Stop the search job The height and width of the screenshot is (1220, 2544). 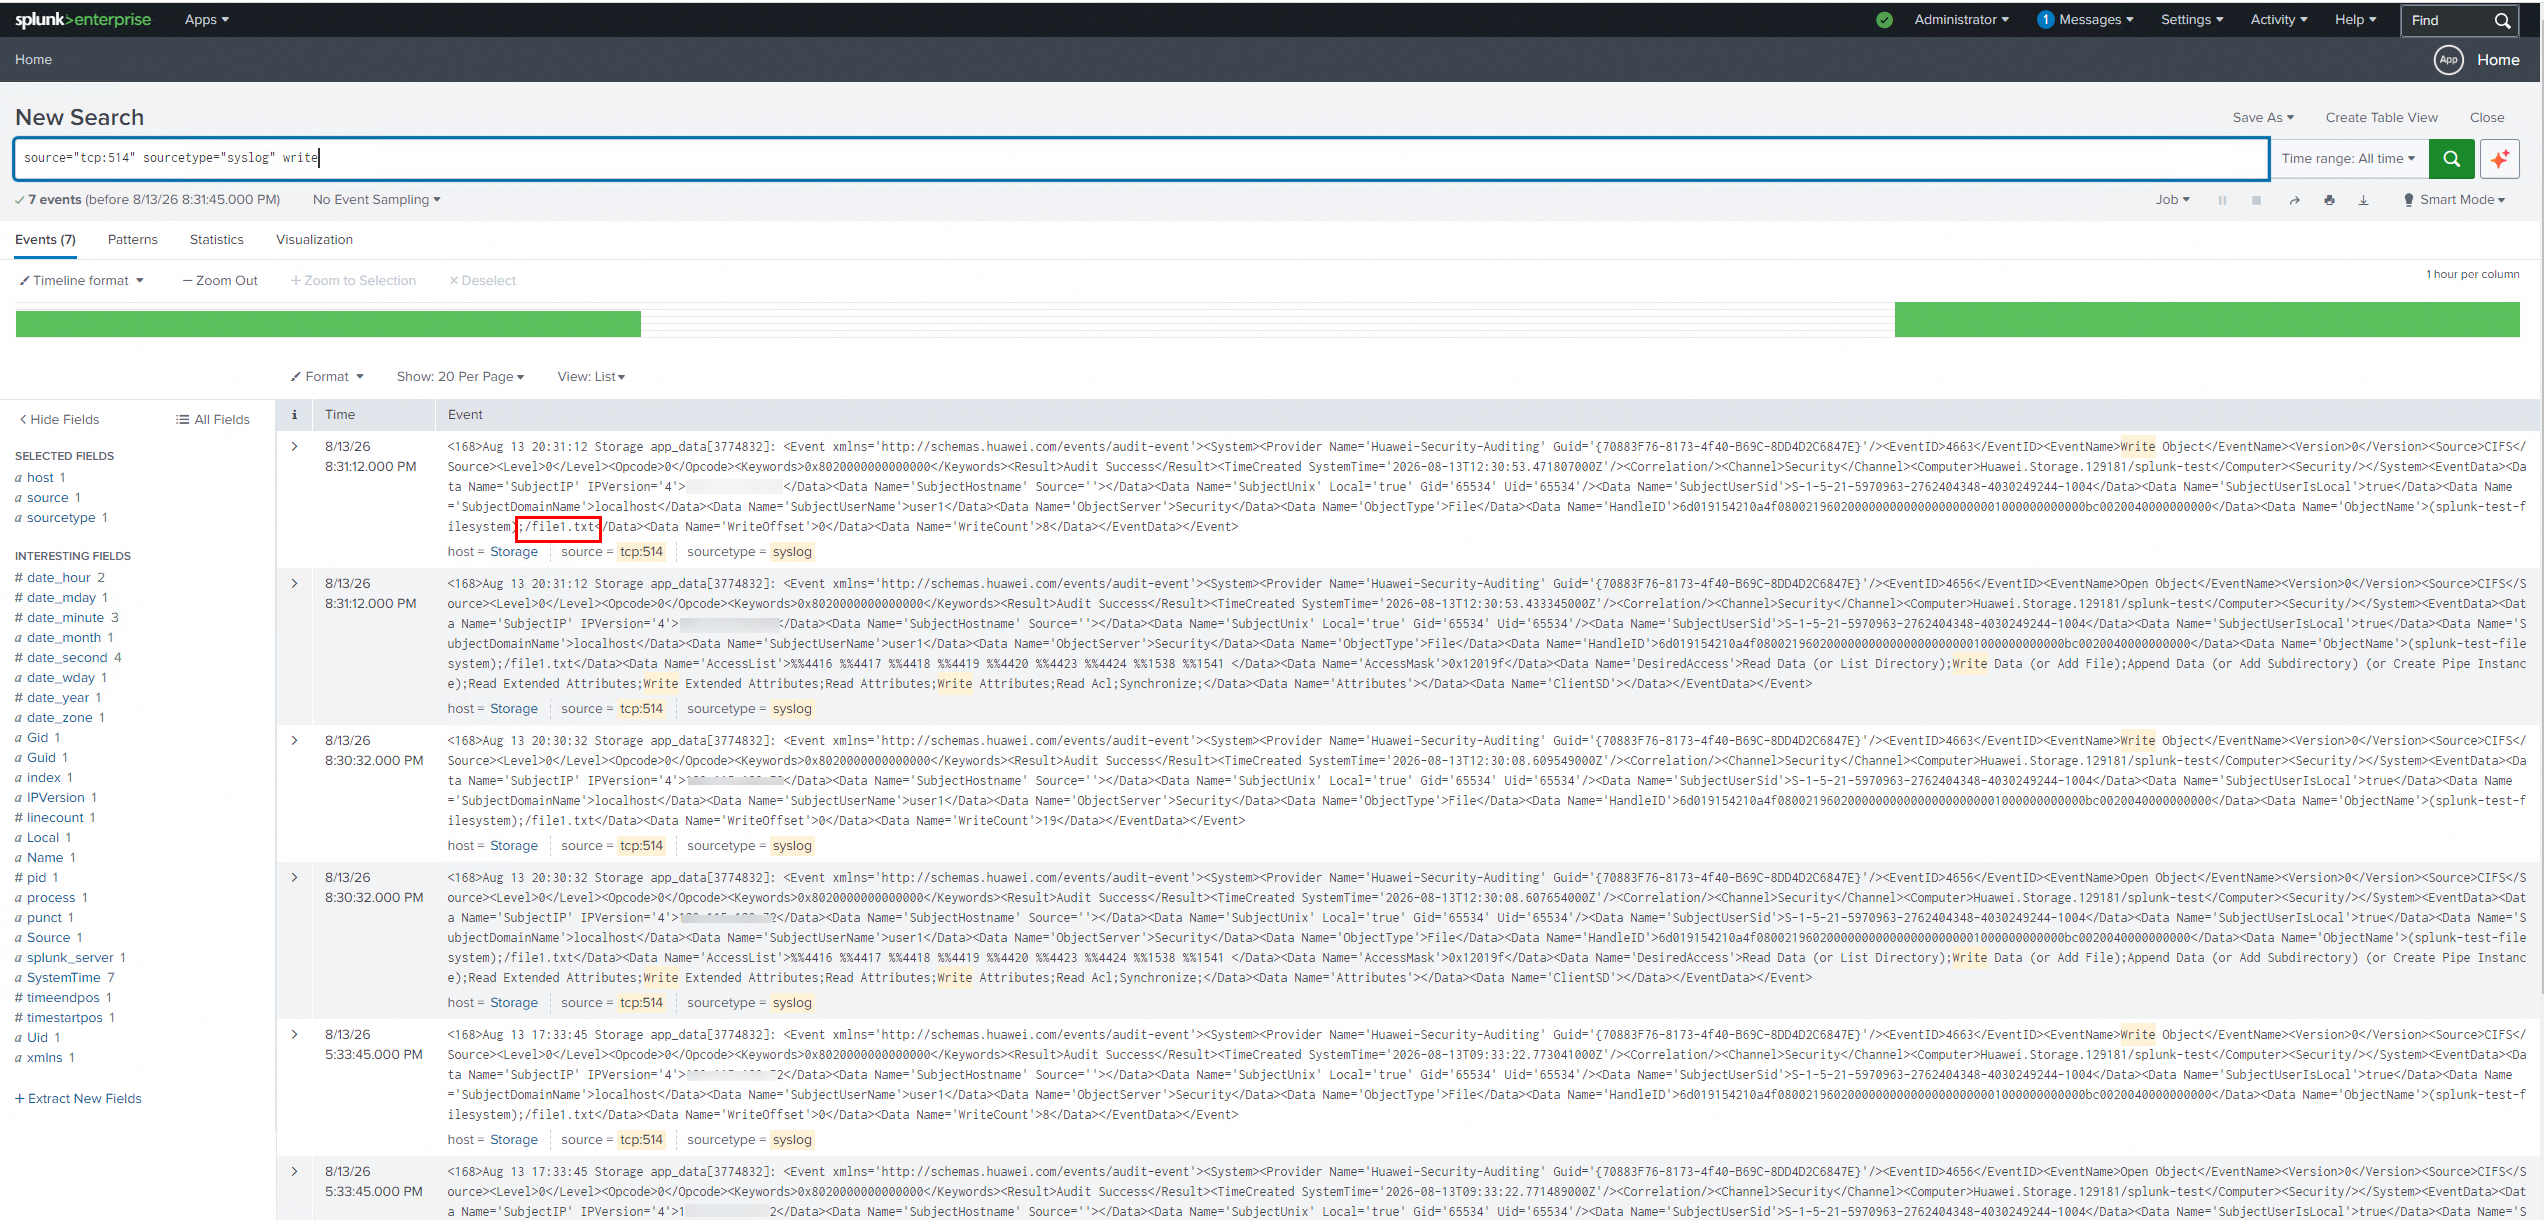2256,200
